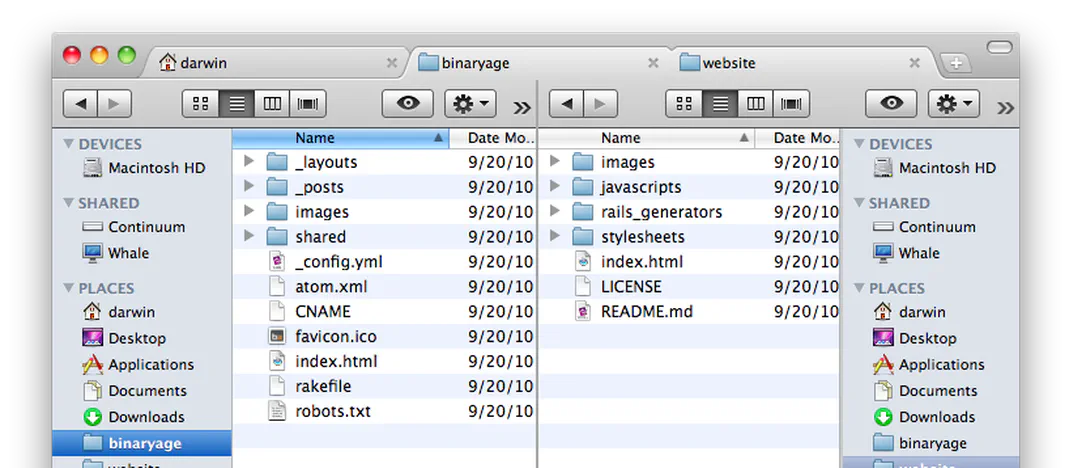Screen dimensions: 1069x468
Task: Switch to the binaryage tab
Action: tap(539, 63)
